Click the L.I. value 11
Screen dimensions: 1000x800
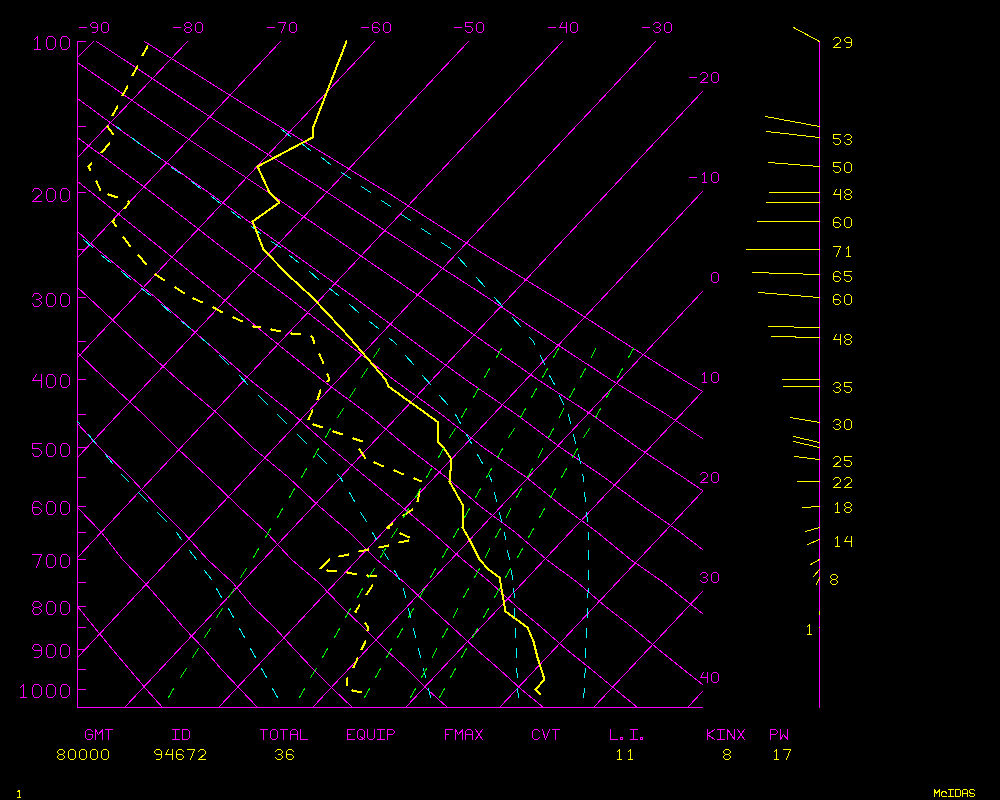[624, 755]
